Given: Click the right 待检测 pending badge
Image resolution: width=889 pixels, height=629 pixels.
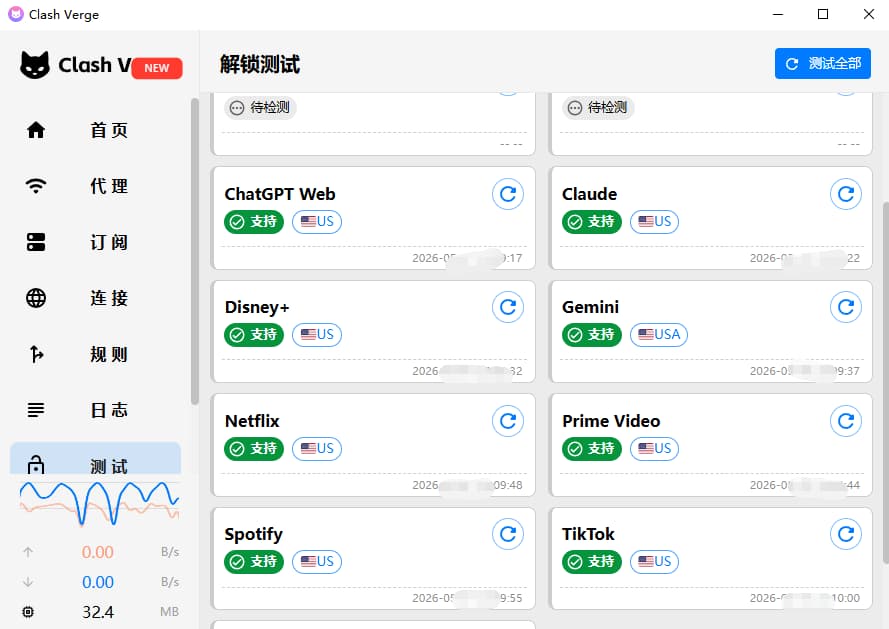Looking at the screenshot, I should point(598,107).
